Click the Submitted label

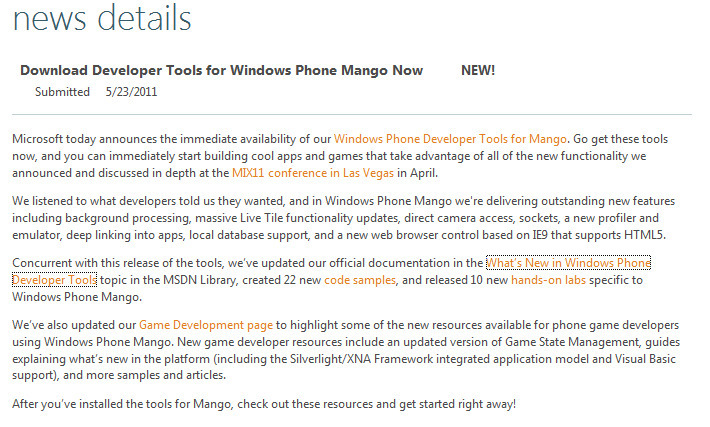(62, 92)
